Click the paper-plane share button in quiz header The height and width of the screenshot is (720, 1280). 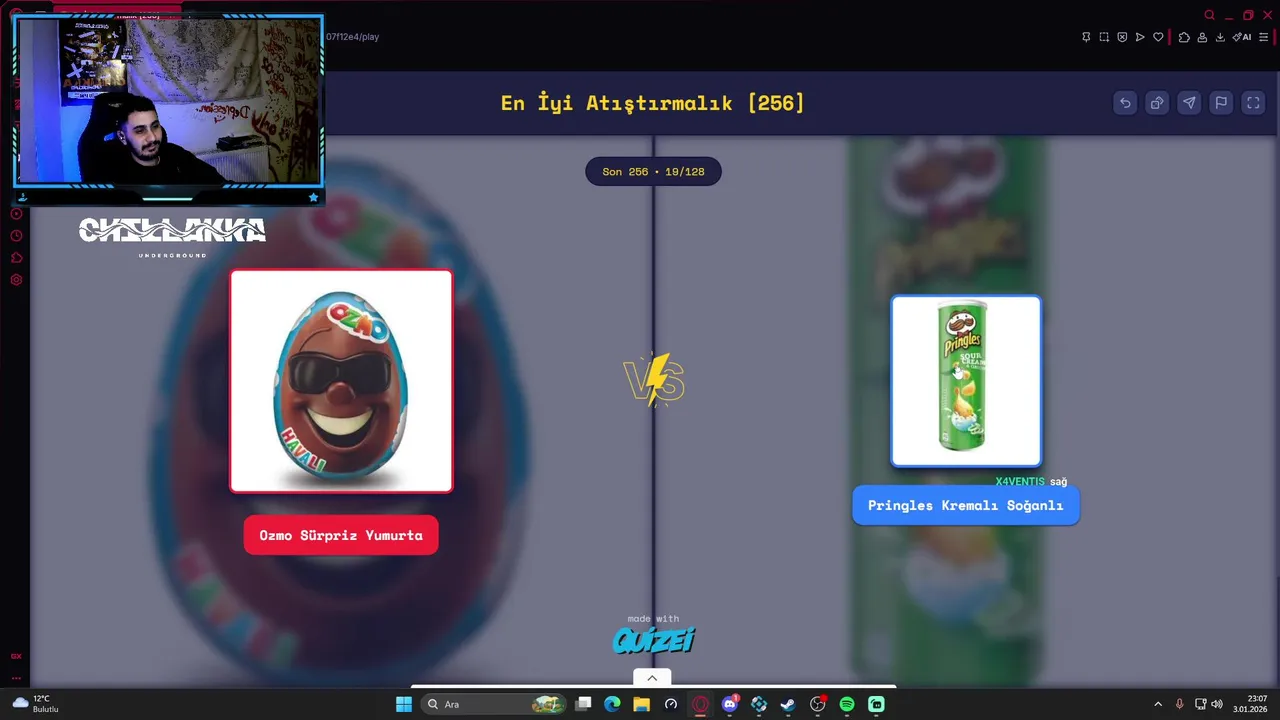coord(1189,103)
